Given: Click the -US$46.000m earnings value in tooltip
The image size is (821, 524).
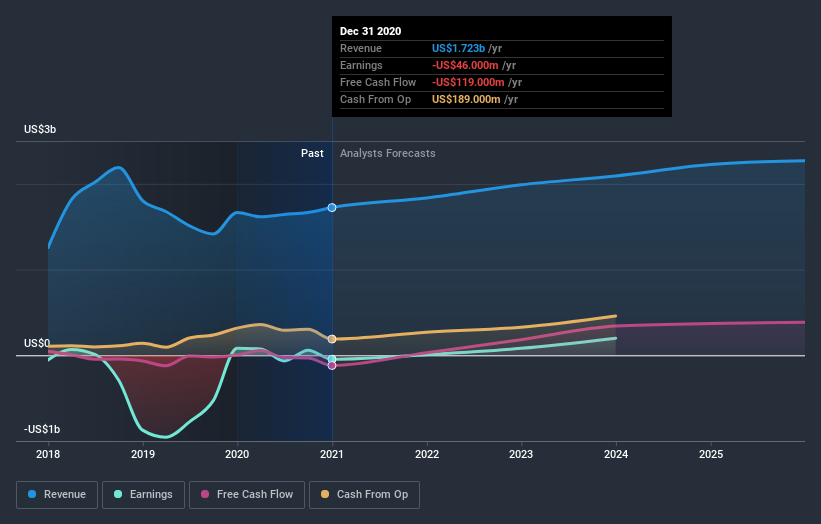Looking at the screenshot, I should pos(465,65).
